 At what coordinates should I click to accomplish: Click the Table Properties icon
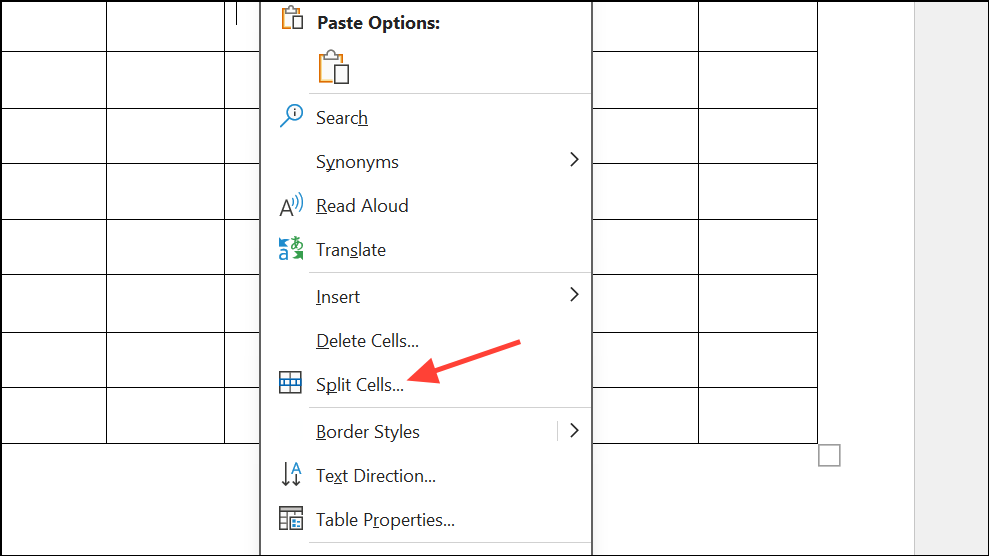tap(291, 519)
